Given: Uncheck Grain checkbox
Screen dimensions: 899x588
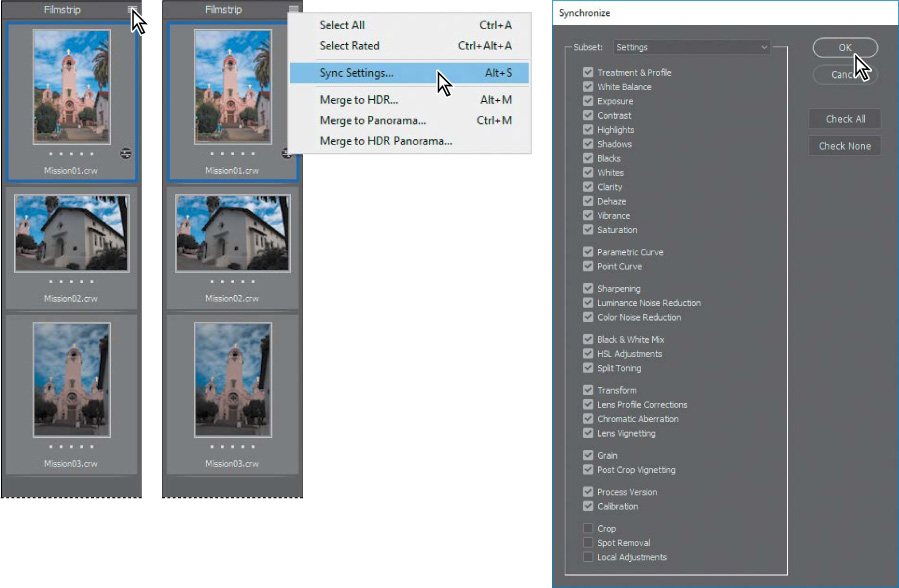Looking at the screenshot, I should point(588,455).
